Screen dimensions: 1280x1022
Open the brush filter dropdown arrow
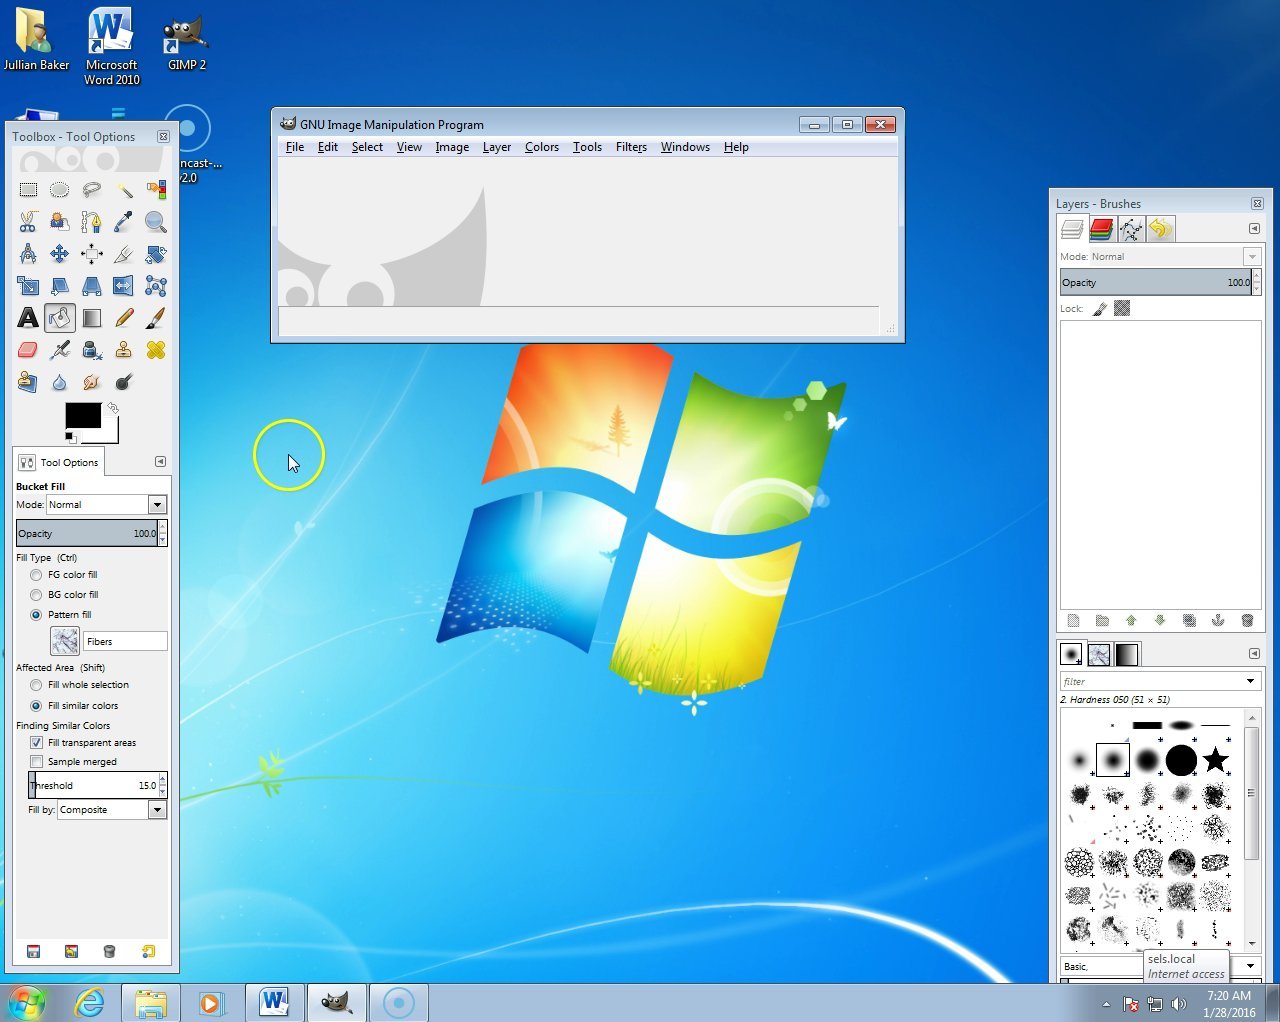point(1250,681)
